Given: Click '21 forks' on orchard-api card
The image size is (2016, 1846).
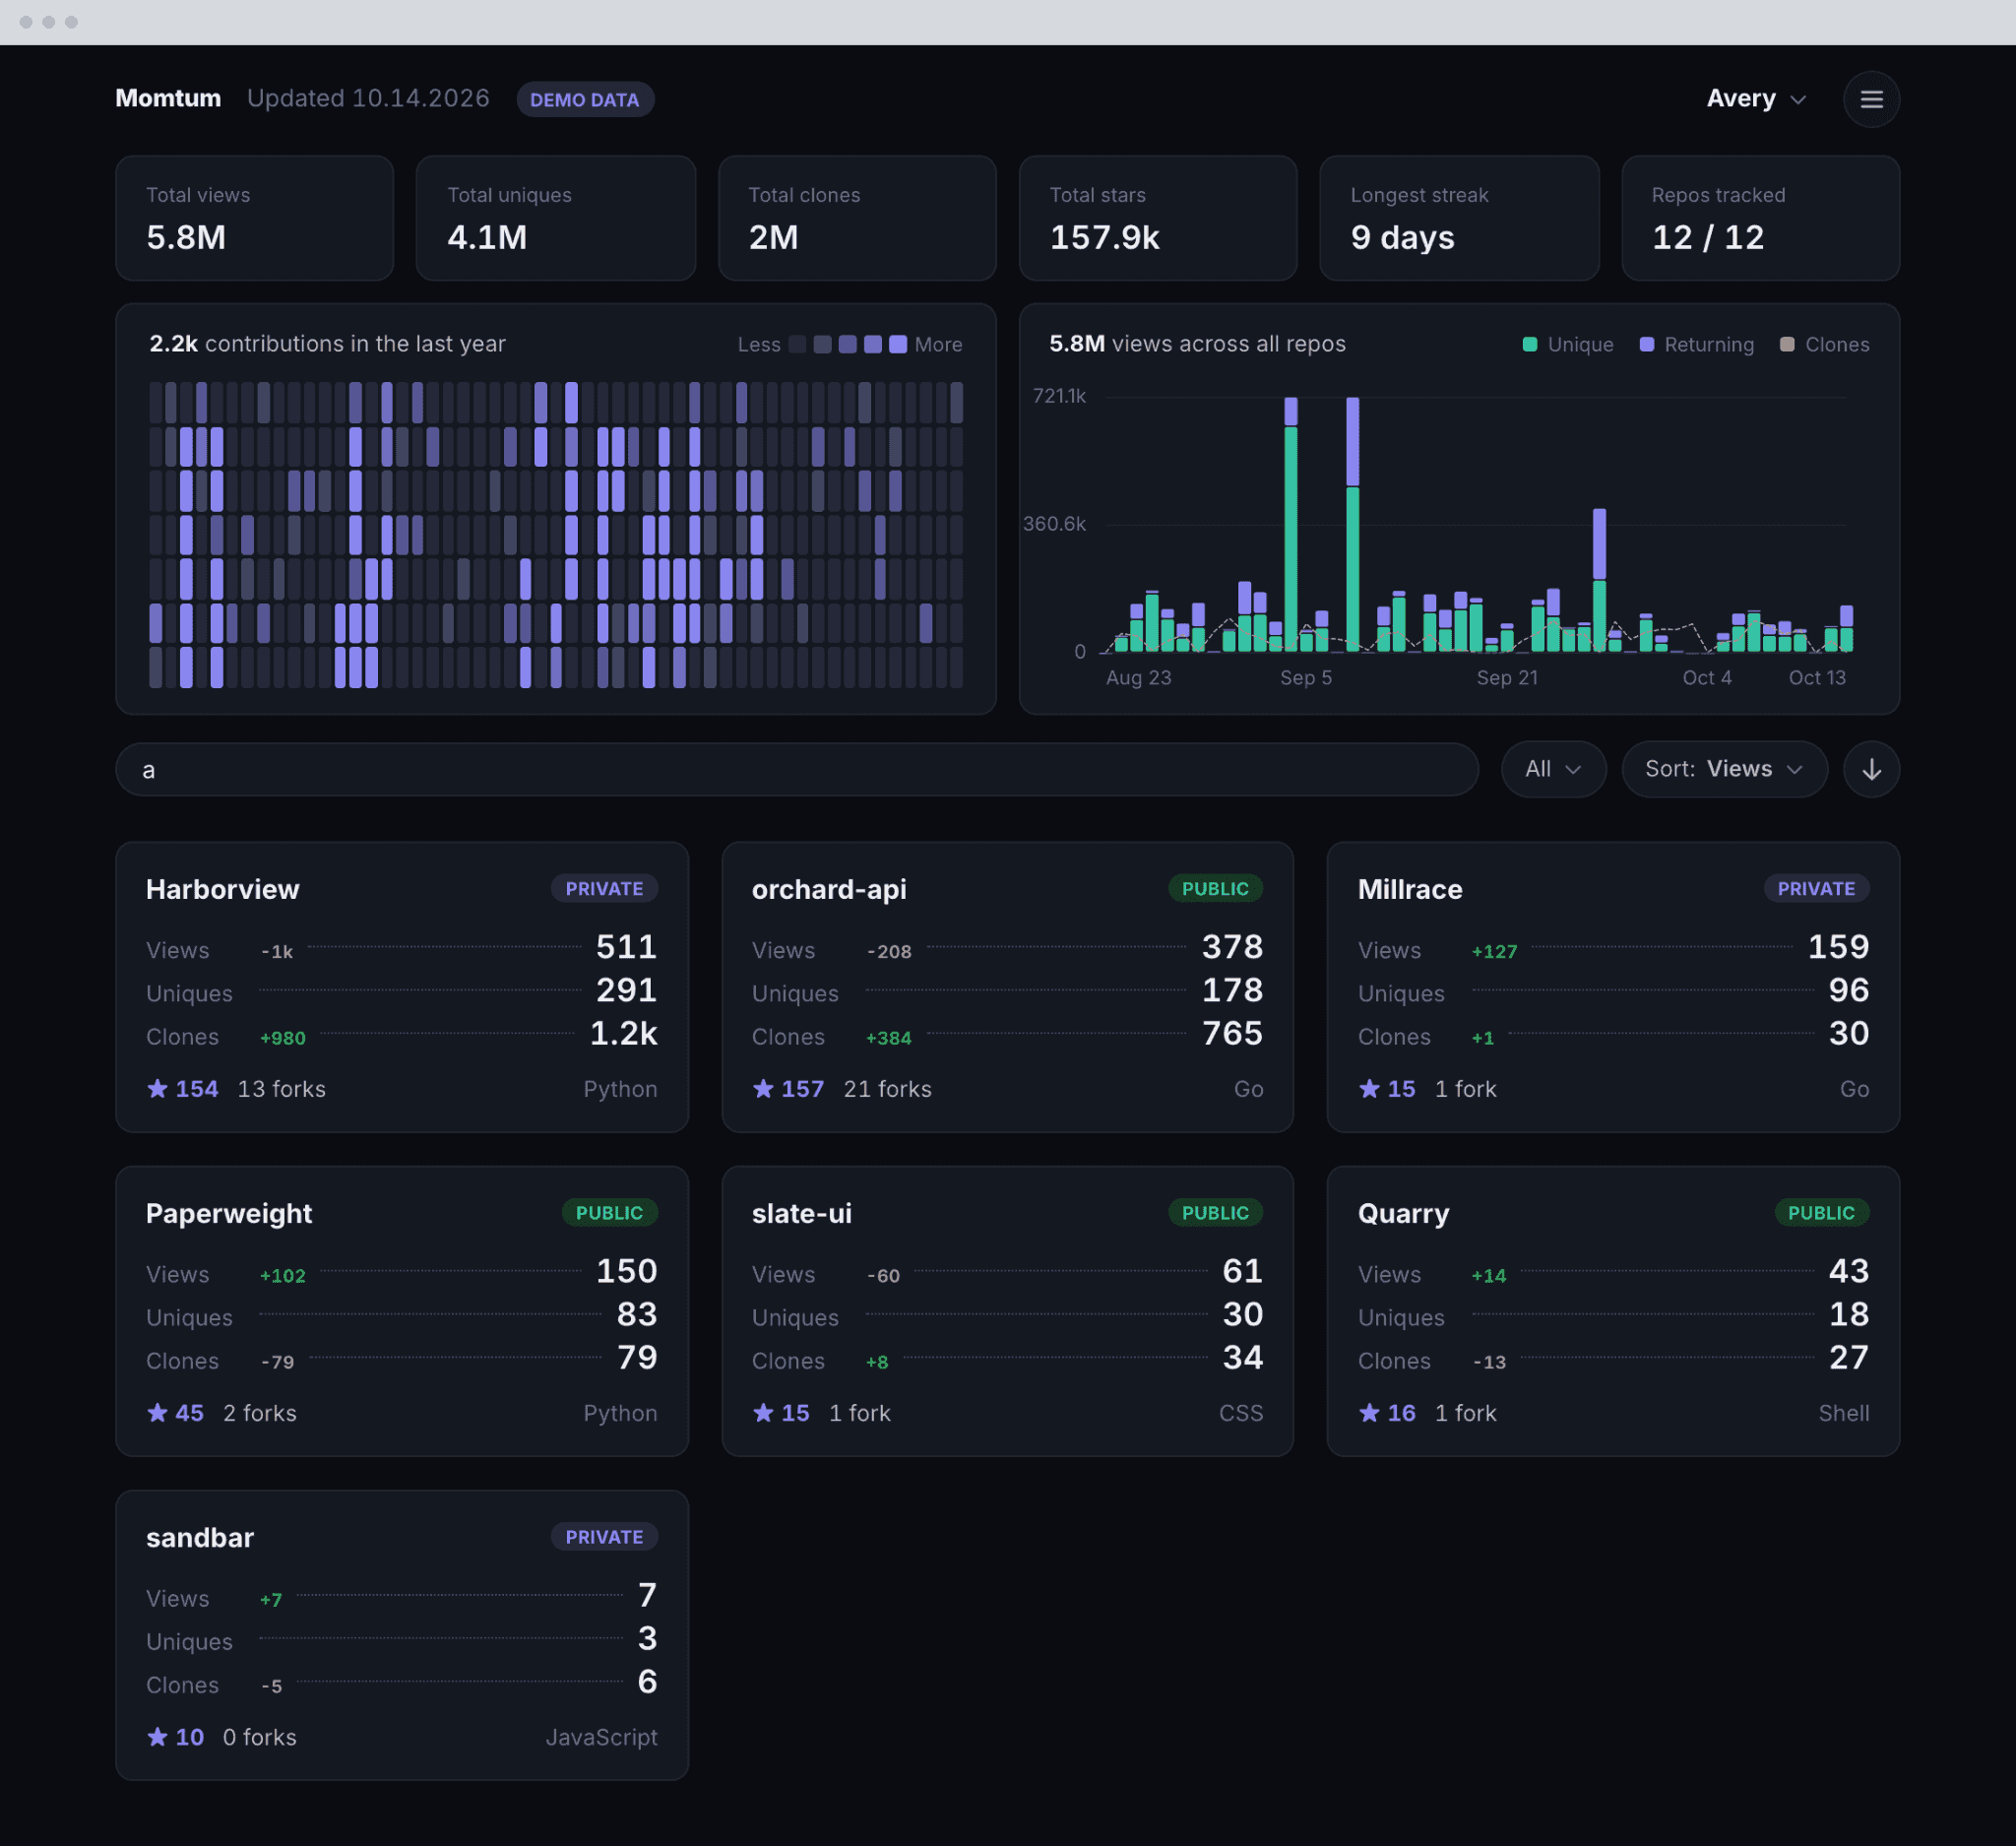Looking at the screenshot, I should 888,1089.
